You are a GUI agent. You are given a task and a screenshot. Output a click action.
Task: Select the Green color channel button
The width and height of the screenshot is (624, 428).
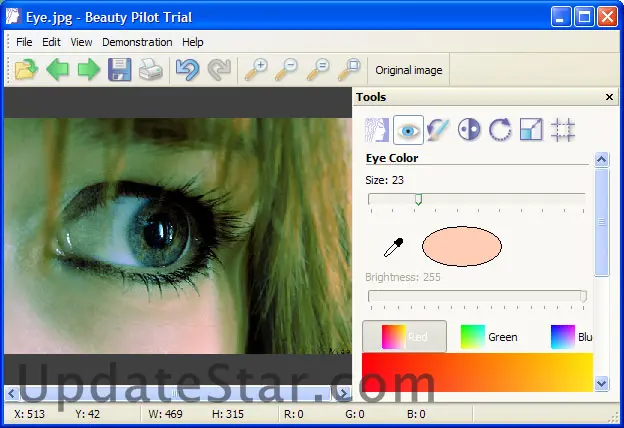(x=489, y=337)
